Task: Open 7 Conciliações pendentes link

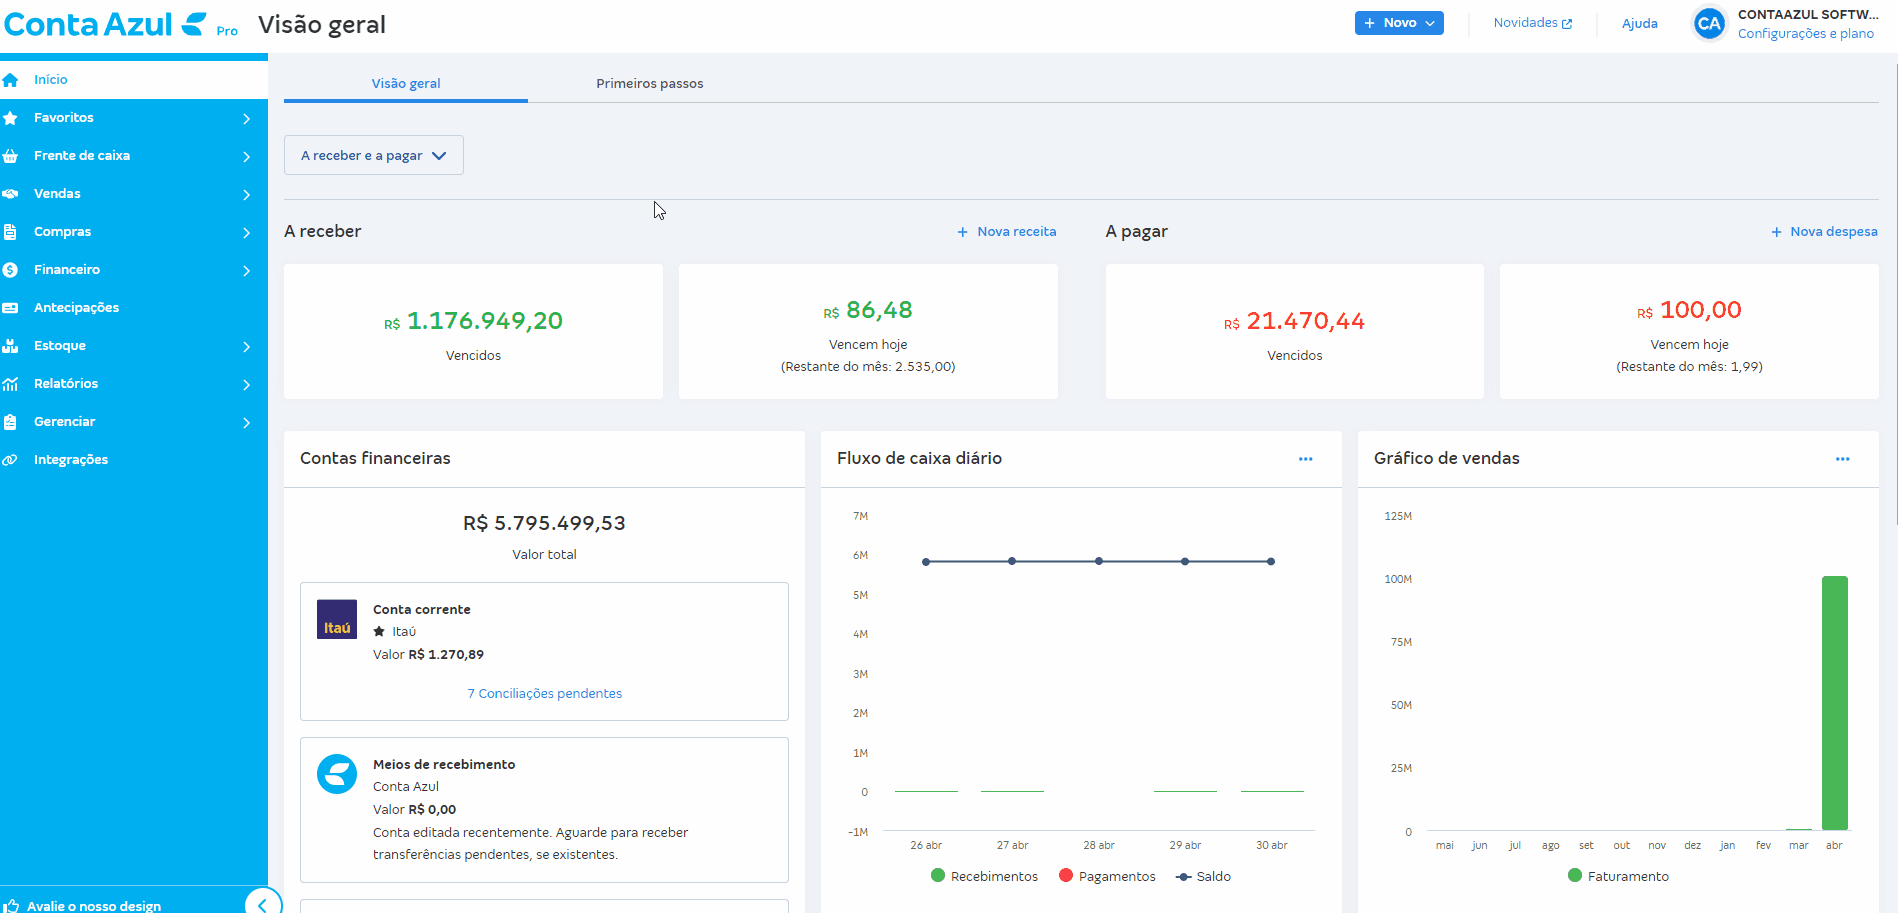Action: point(545,693)
